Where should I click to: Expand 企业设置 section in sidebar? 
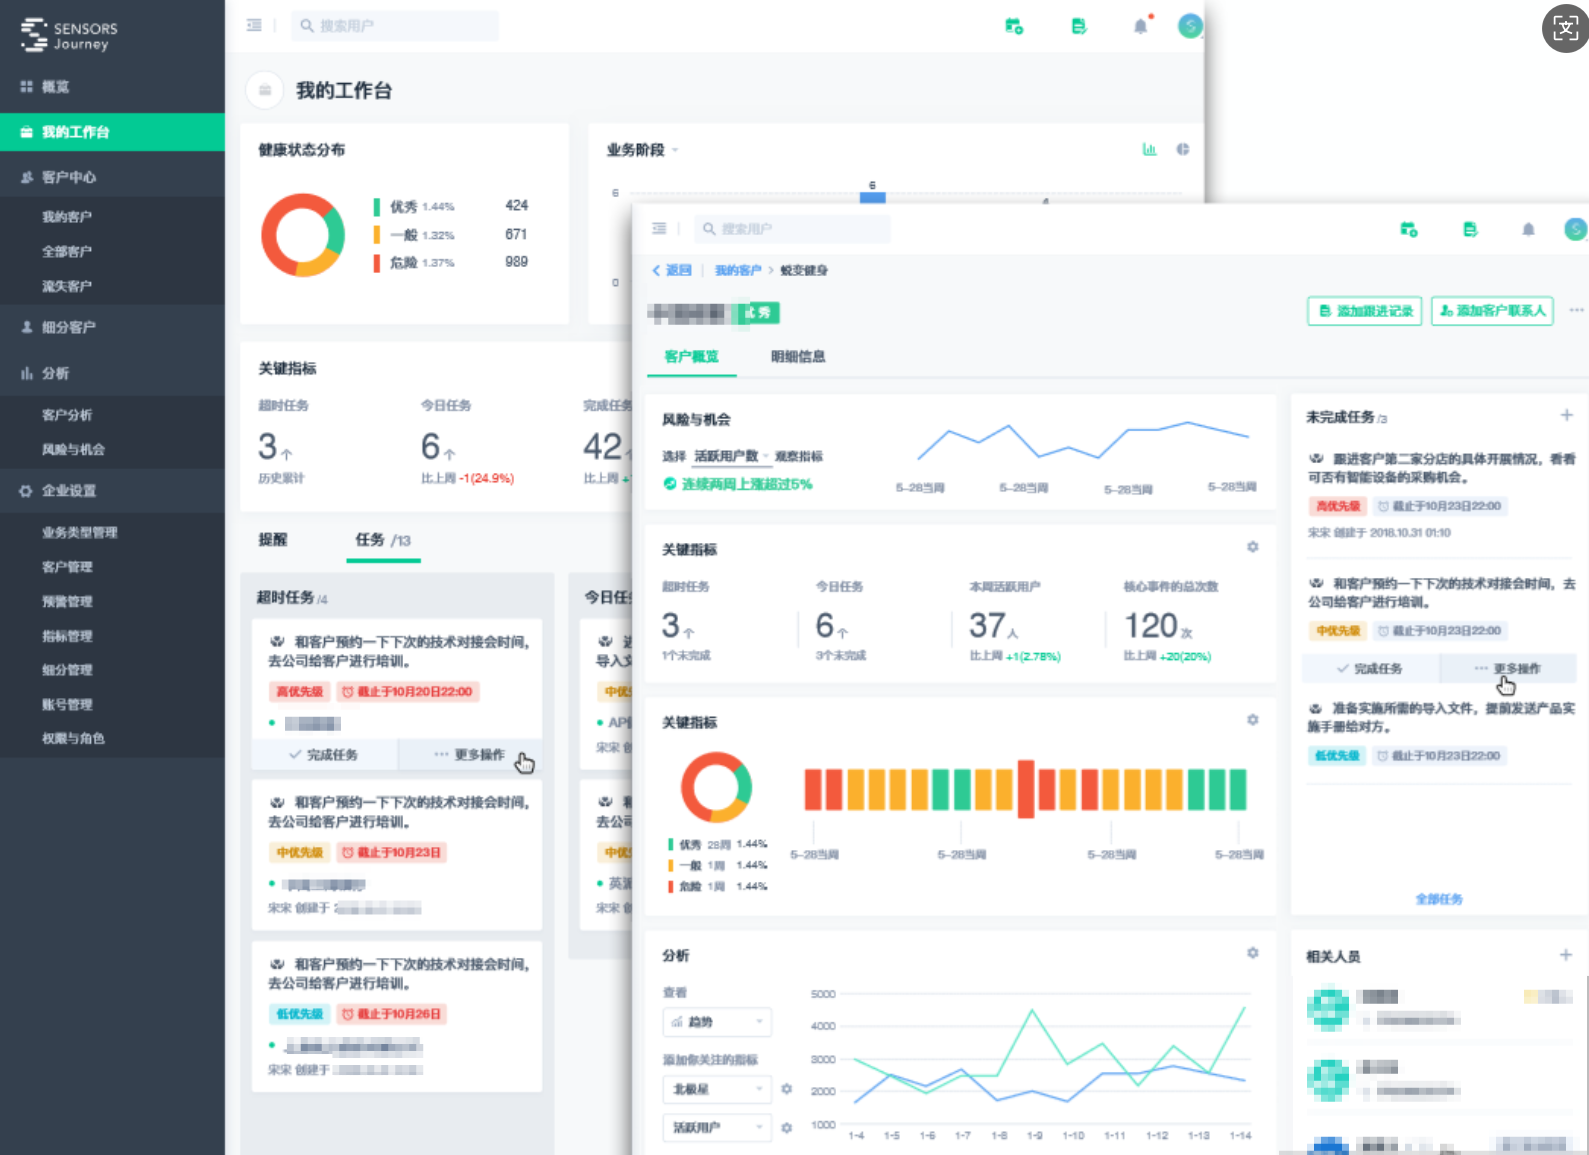[112, 491]
